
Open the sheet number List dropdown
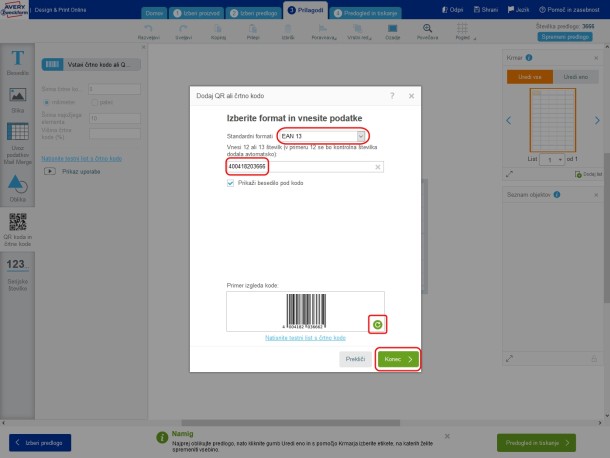[x=553, y=160]
